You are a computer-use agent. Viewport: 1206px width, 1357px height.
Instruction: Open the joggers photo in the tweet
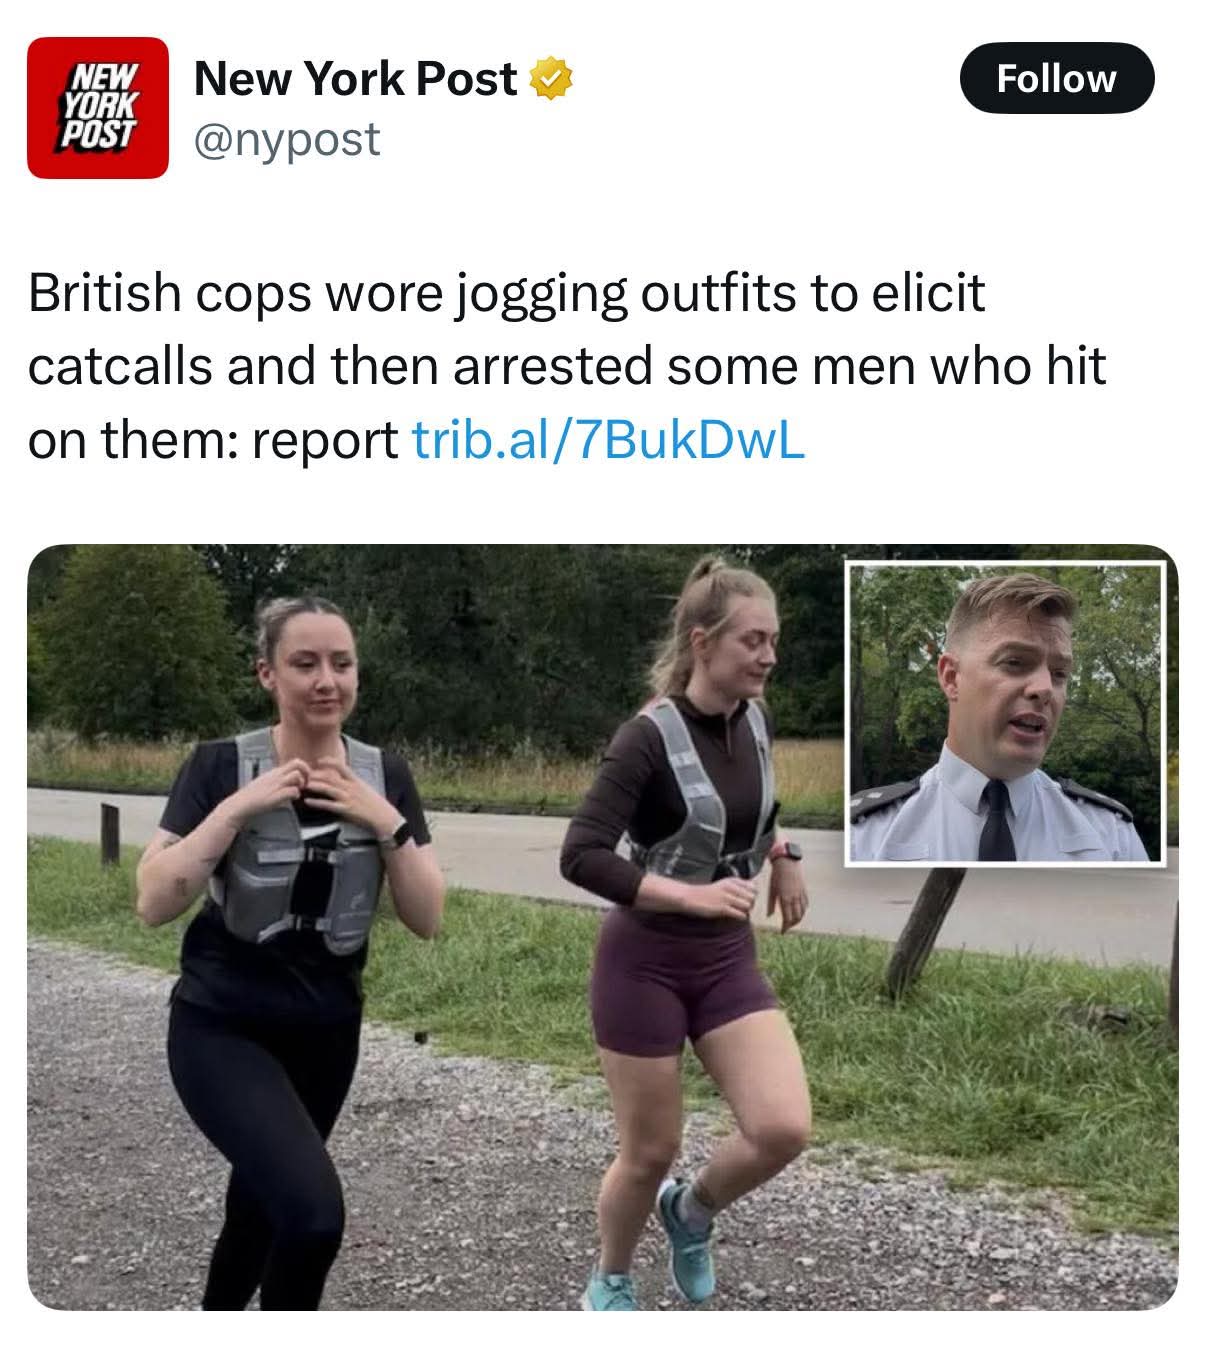(x=602, y=927)
